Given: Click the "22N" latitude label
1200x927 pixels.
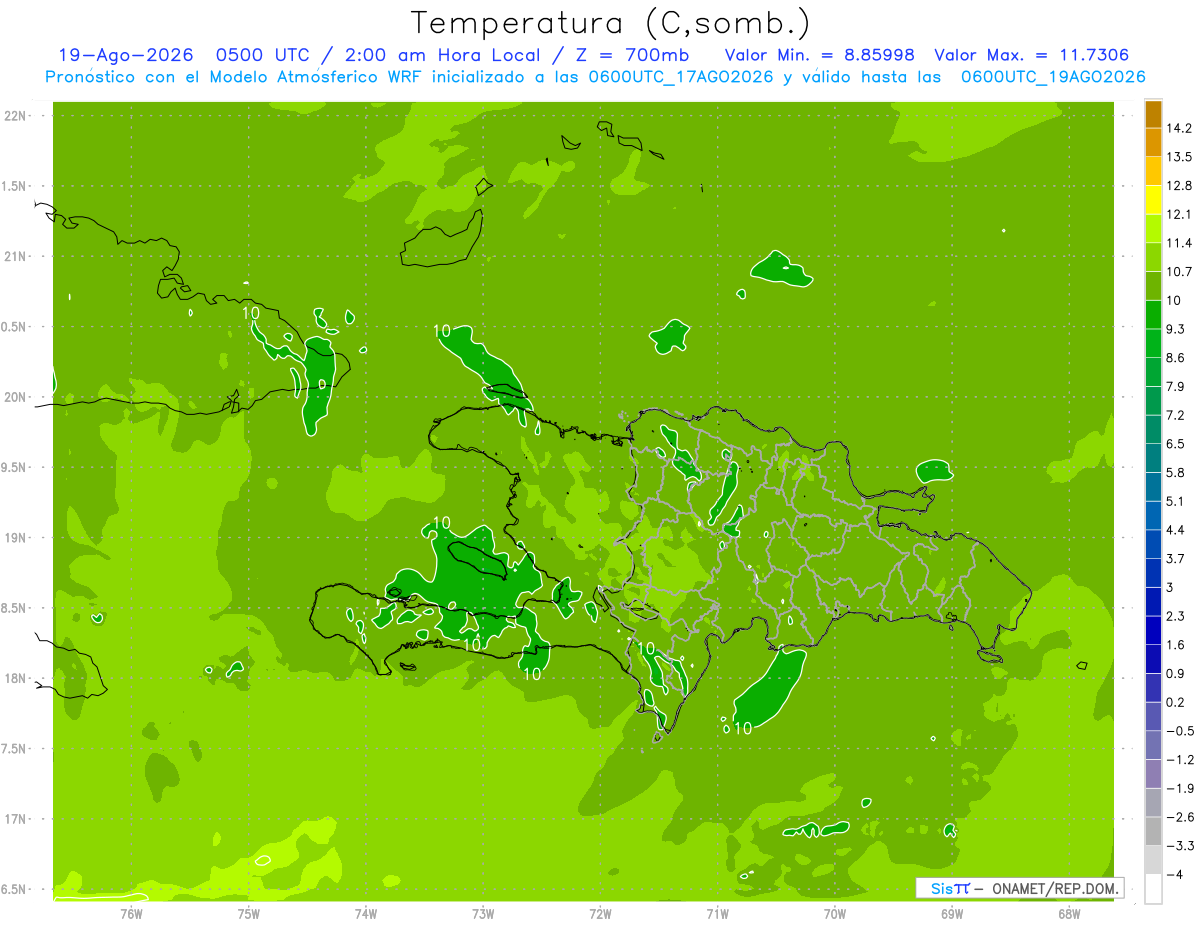Looking at the screenshot, I should coord(15,115).
